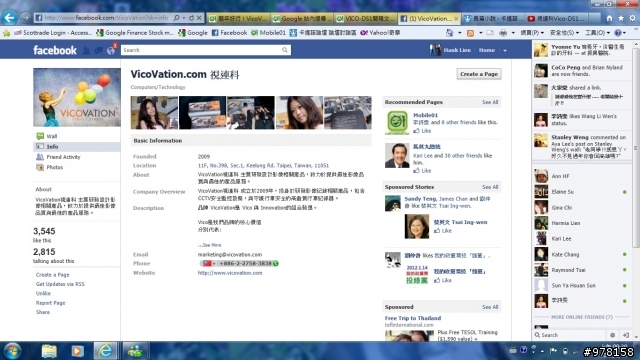Click the address bar refresh icon
This screenshot has height=360, width=640.
click(x=191, y=18)
